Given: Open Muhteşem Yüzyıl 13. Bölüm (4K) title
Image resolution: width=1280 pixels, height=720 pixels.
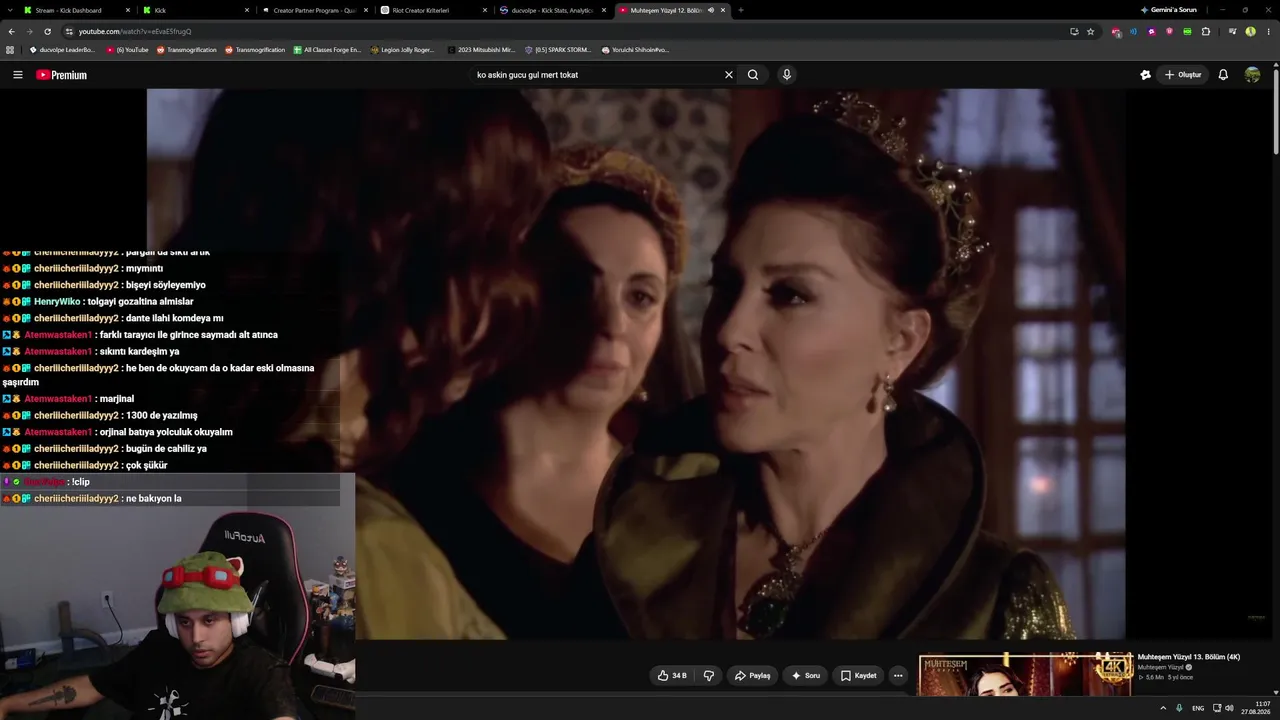Looking at the screenshot, I should click(1189, 657).
